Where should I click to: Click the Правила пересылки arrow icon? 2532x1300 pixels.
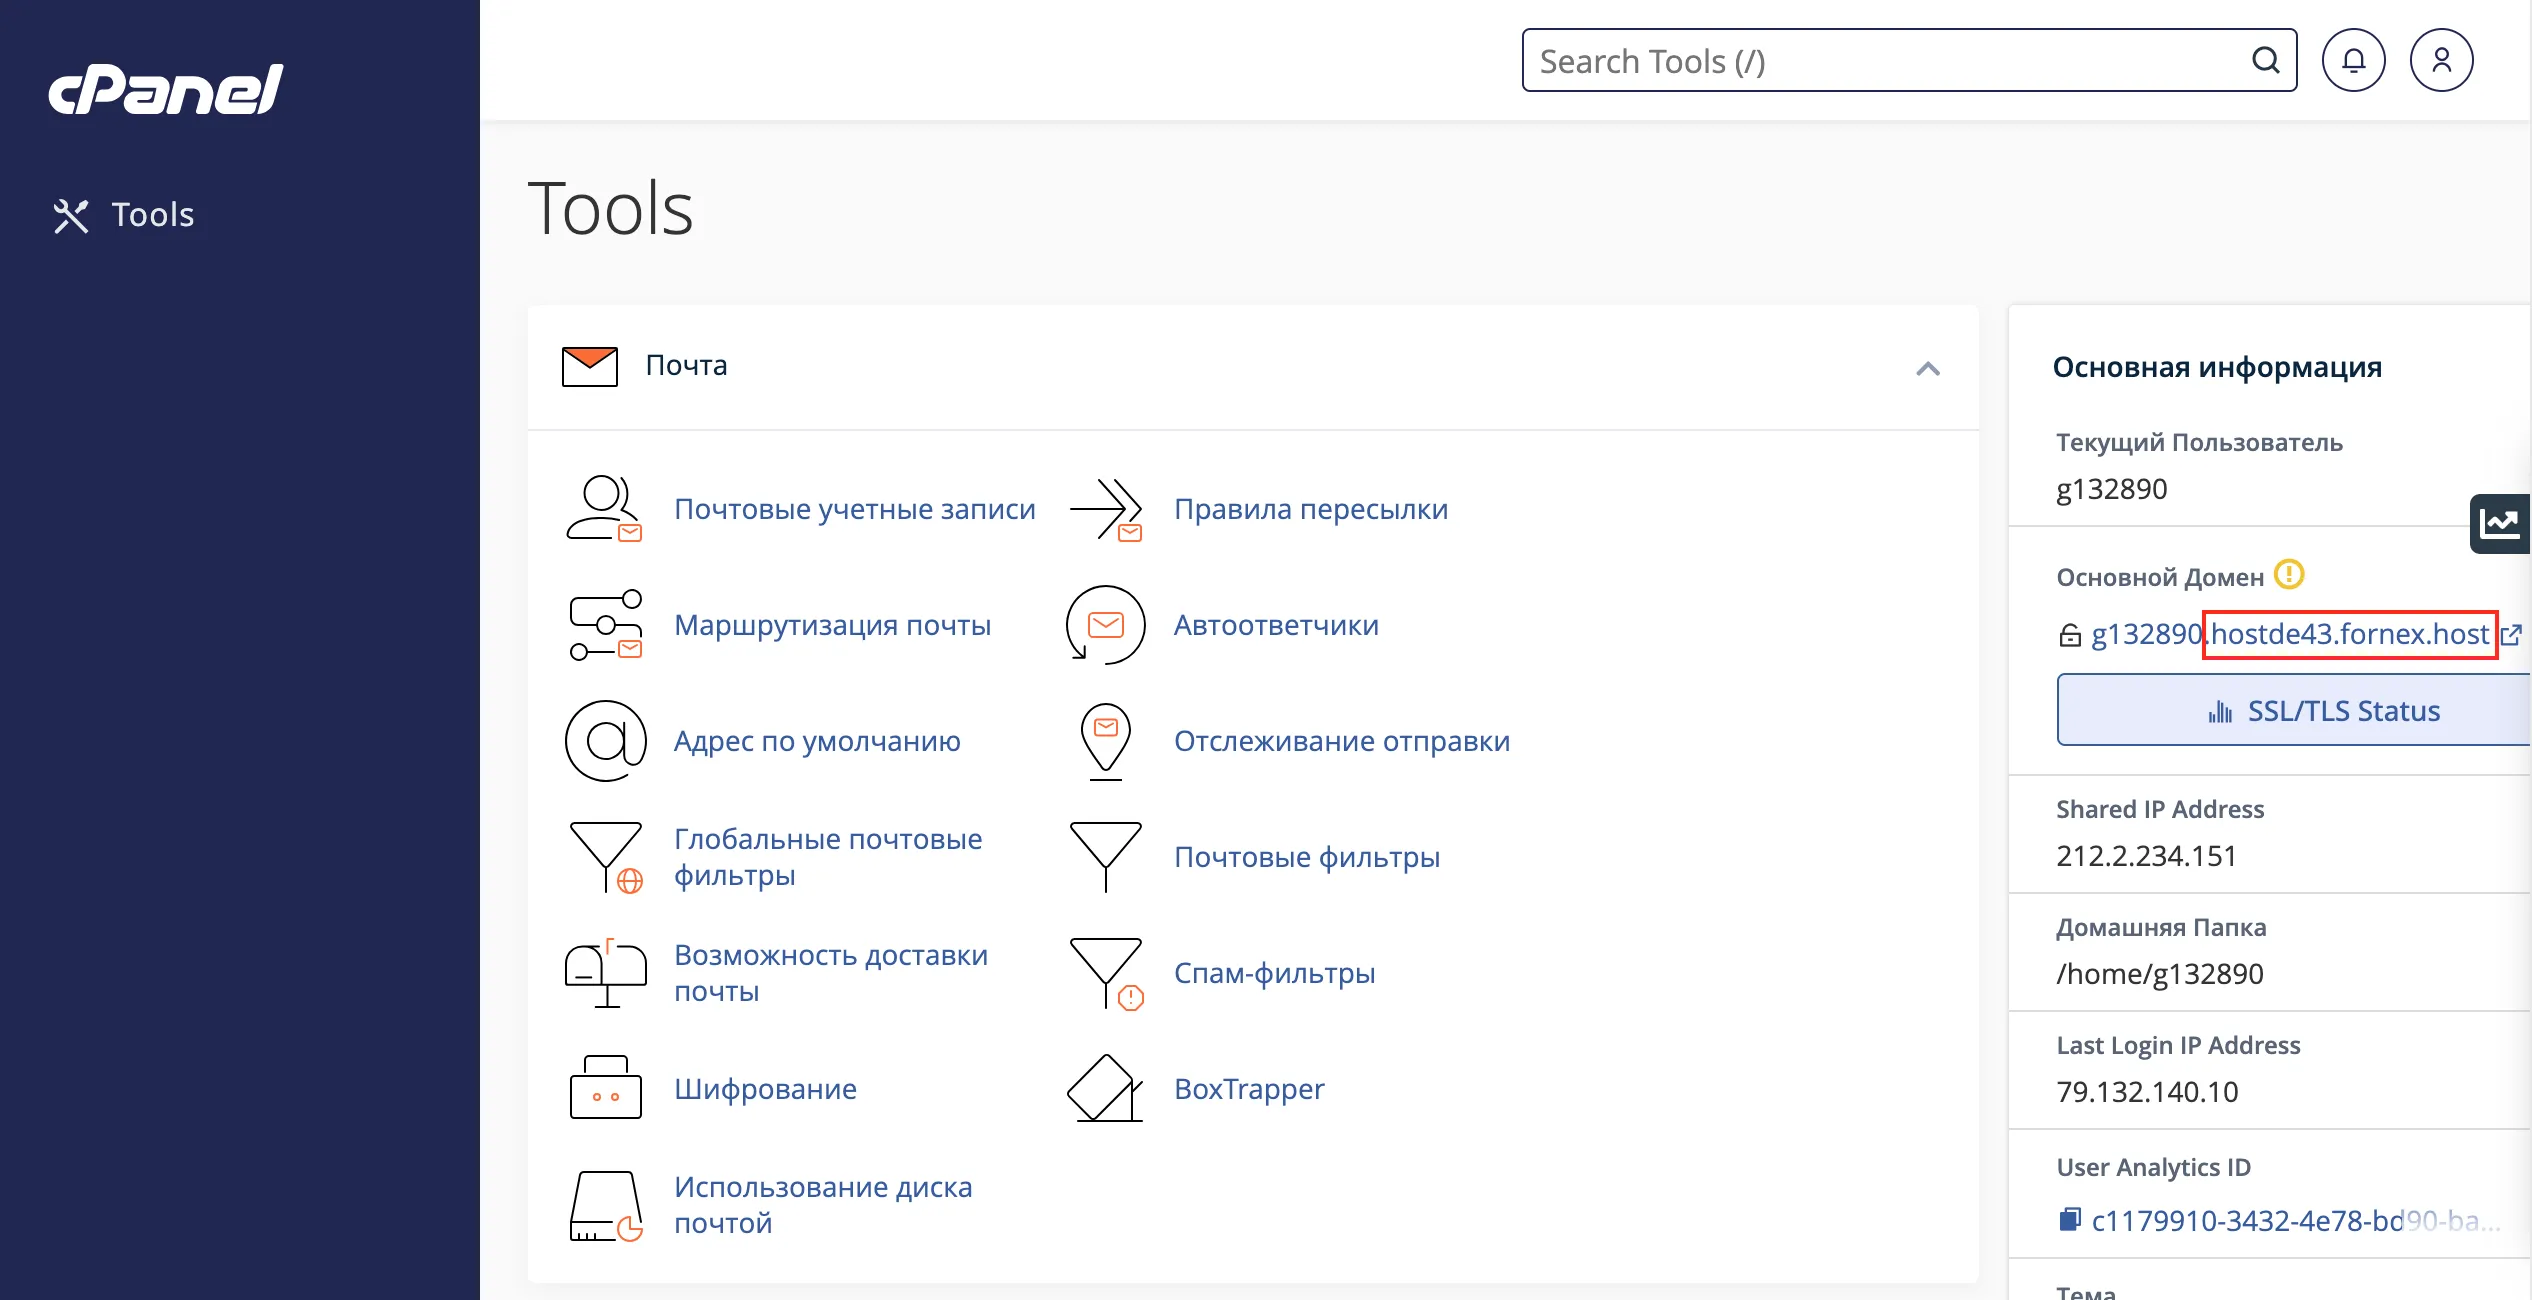[x=1106, y=509]
